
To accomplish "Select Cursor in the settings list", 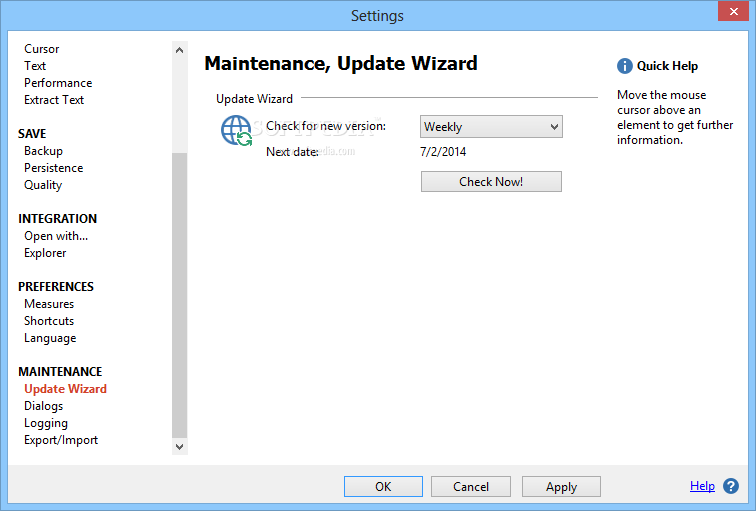I will [41, 49].
